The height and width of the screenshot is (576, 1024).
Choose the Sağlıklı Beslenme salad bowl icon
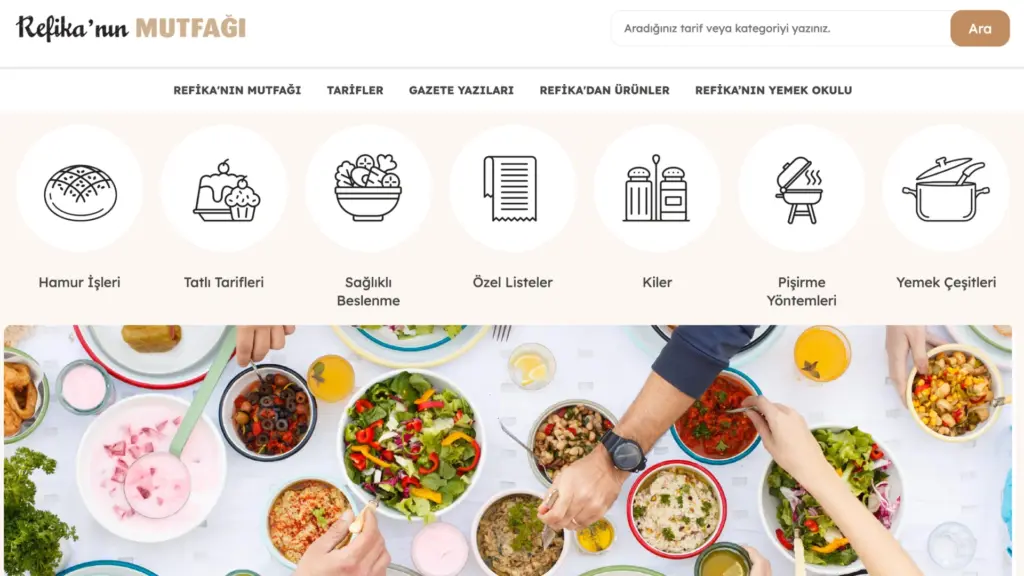click(x=368, y=189)
